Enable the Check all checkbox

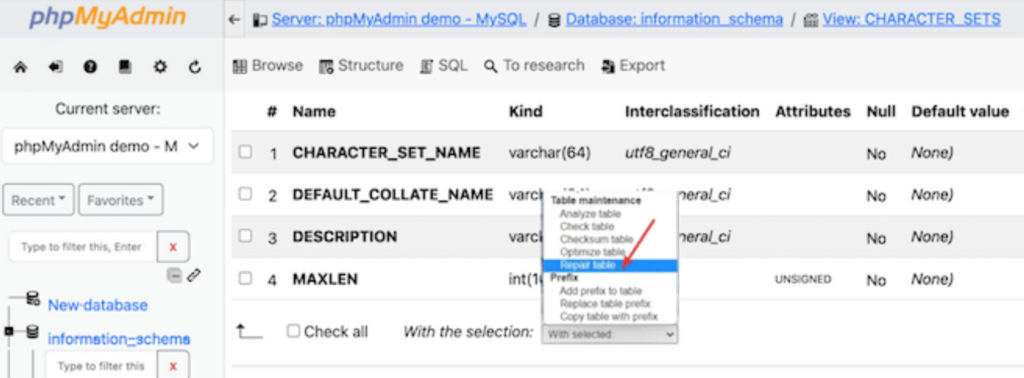click(293, 331)
